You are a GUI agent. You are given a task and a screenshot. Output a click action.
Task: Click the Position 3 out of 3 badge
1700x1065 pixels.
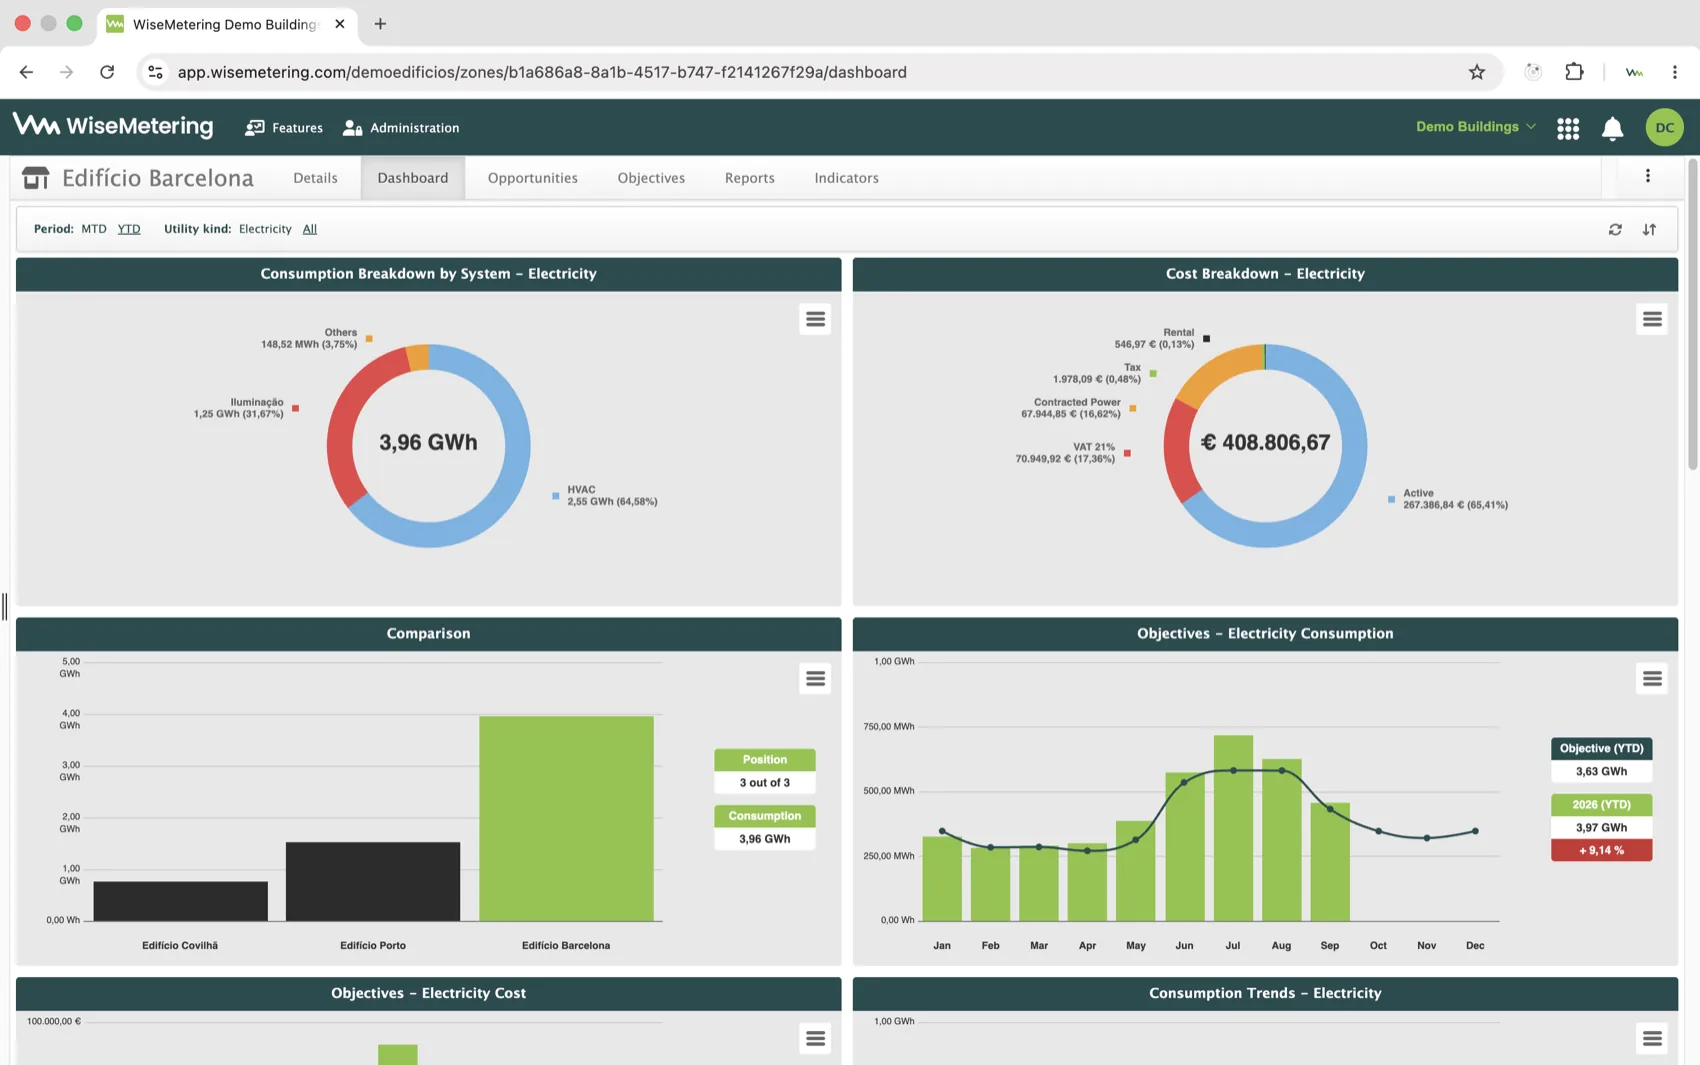[765, 771]
